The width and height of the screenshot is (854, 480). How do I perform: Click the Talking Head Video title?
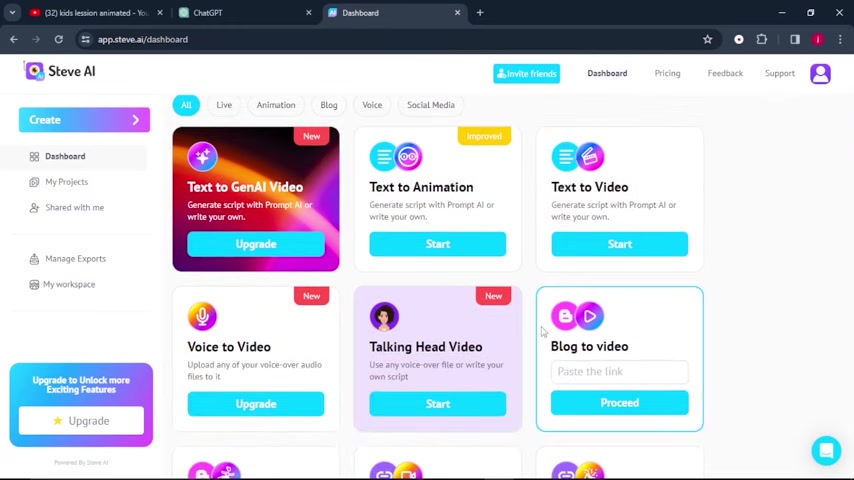tap(425, 347)
